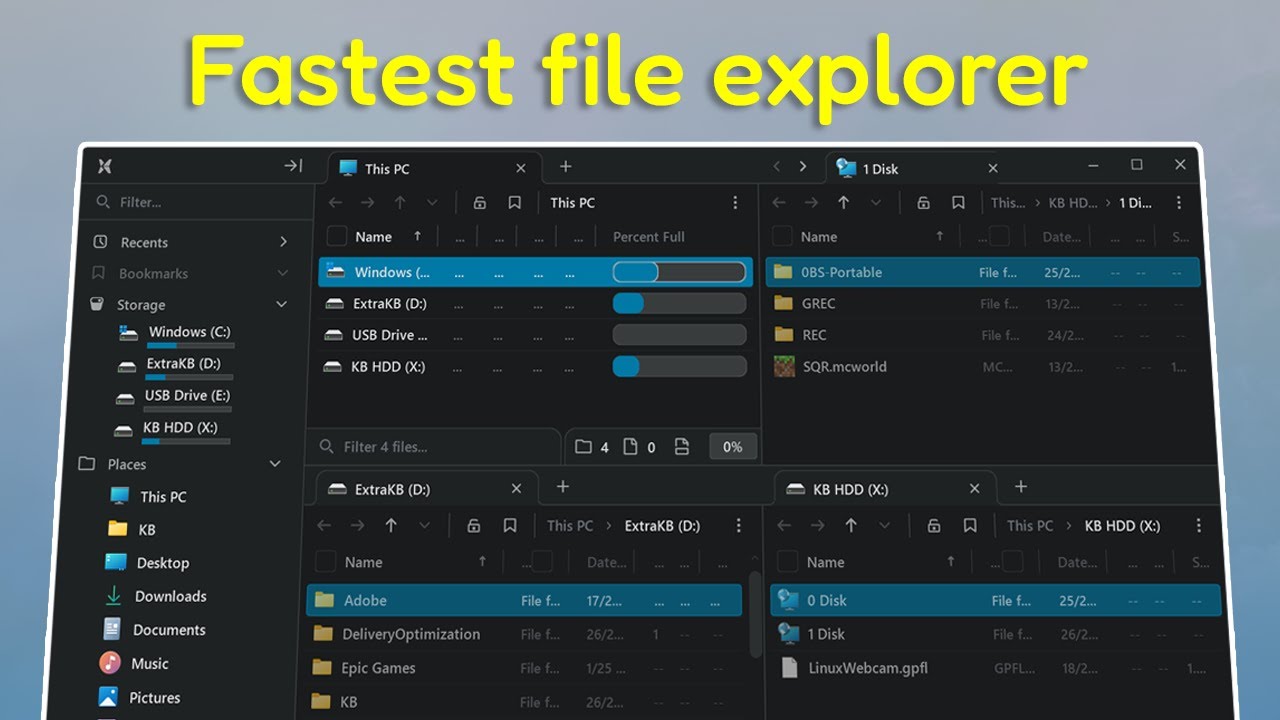
Task: Click This PC breadcrumb in KB HDD (X:) pane
Action: 1030,526
